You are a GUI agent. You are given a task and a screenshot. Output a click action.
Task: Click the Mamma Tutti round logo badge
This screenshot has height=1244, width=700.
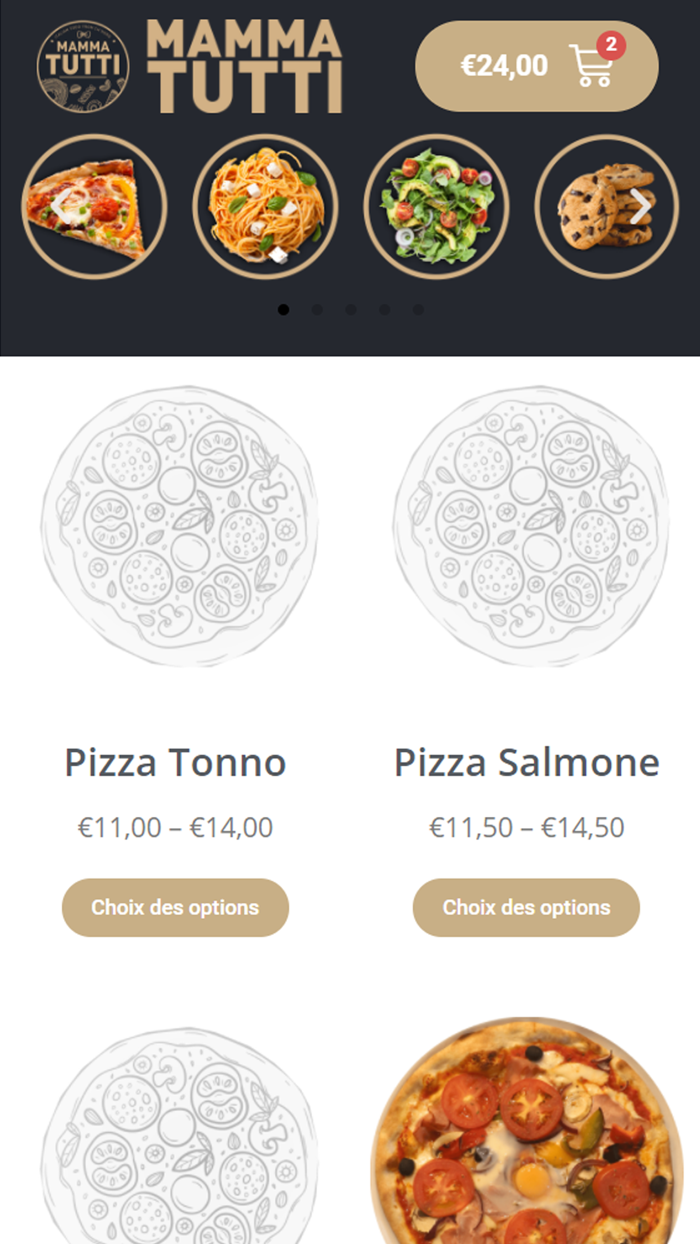(85, 66)
